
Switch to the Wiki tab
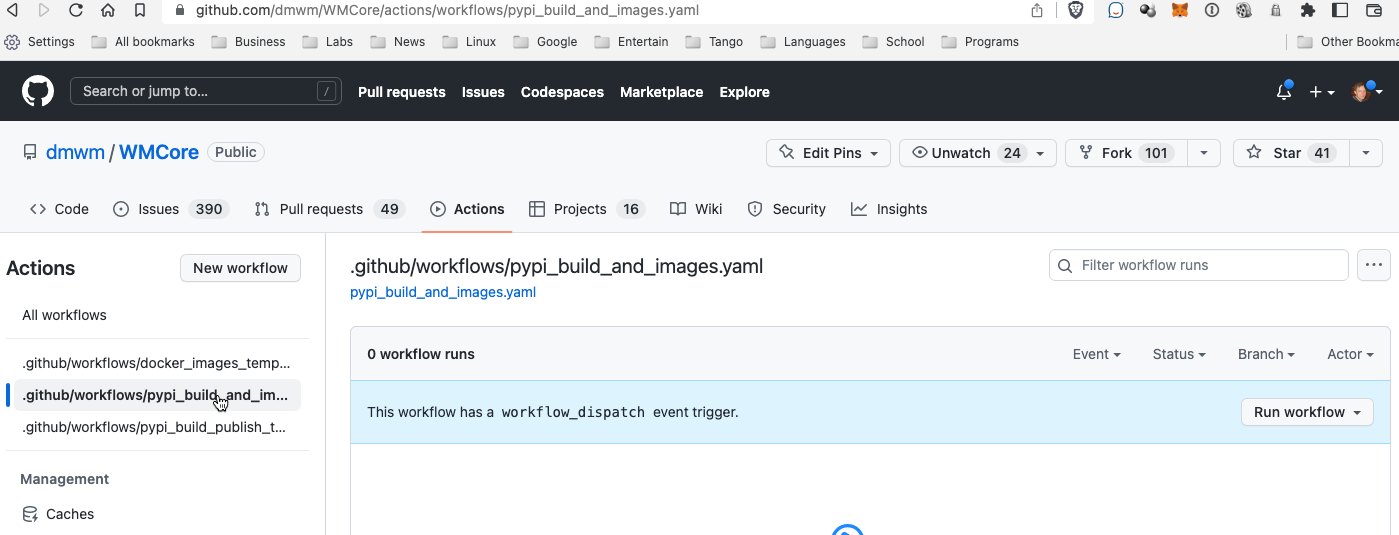[696, 209]
